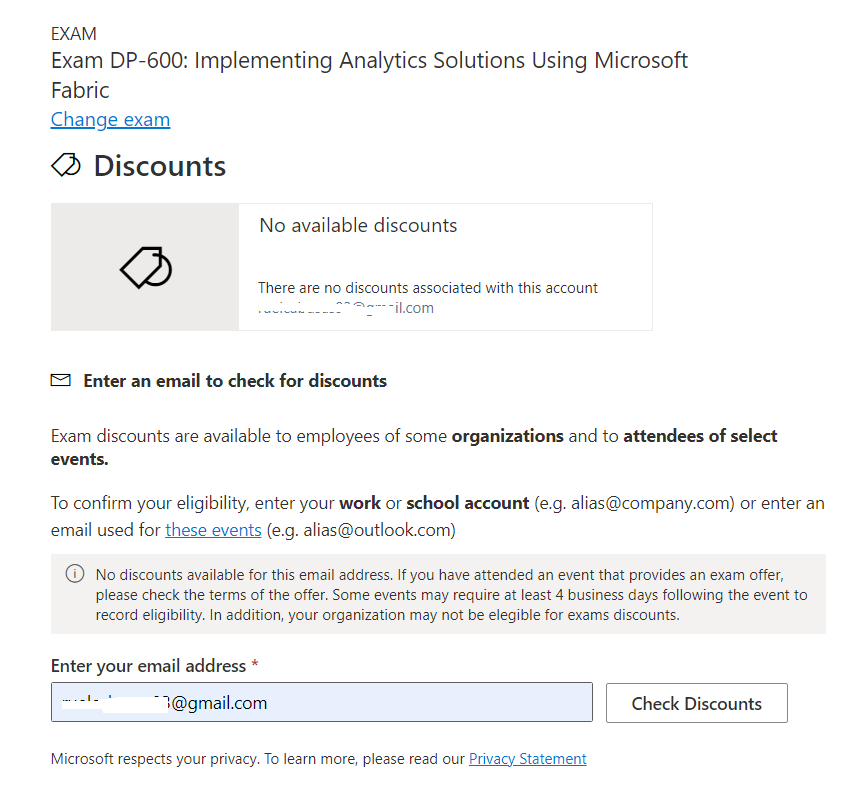Click the redacted account email in discount card
This screenshot has width=852, height=792.
pos(346,308)
